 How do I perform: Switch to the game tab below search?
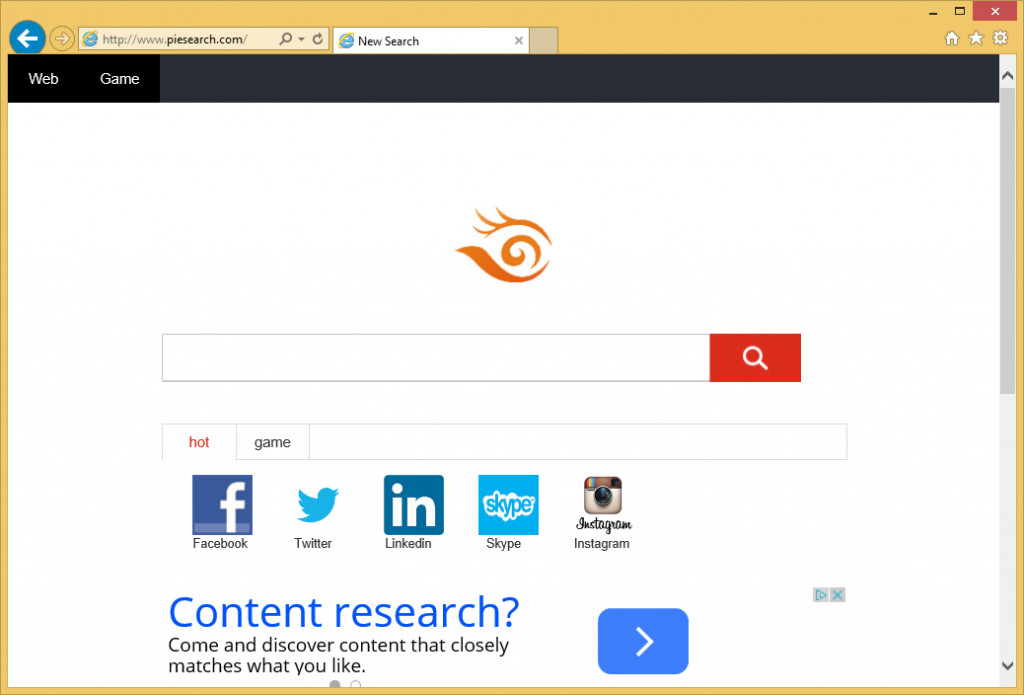tap(272, 442)
